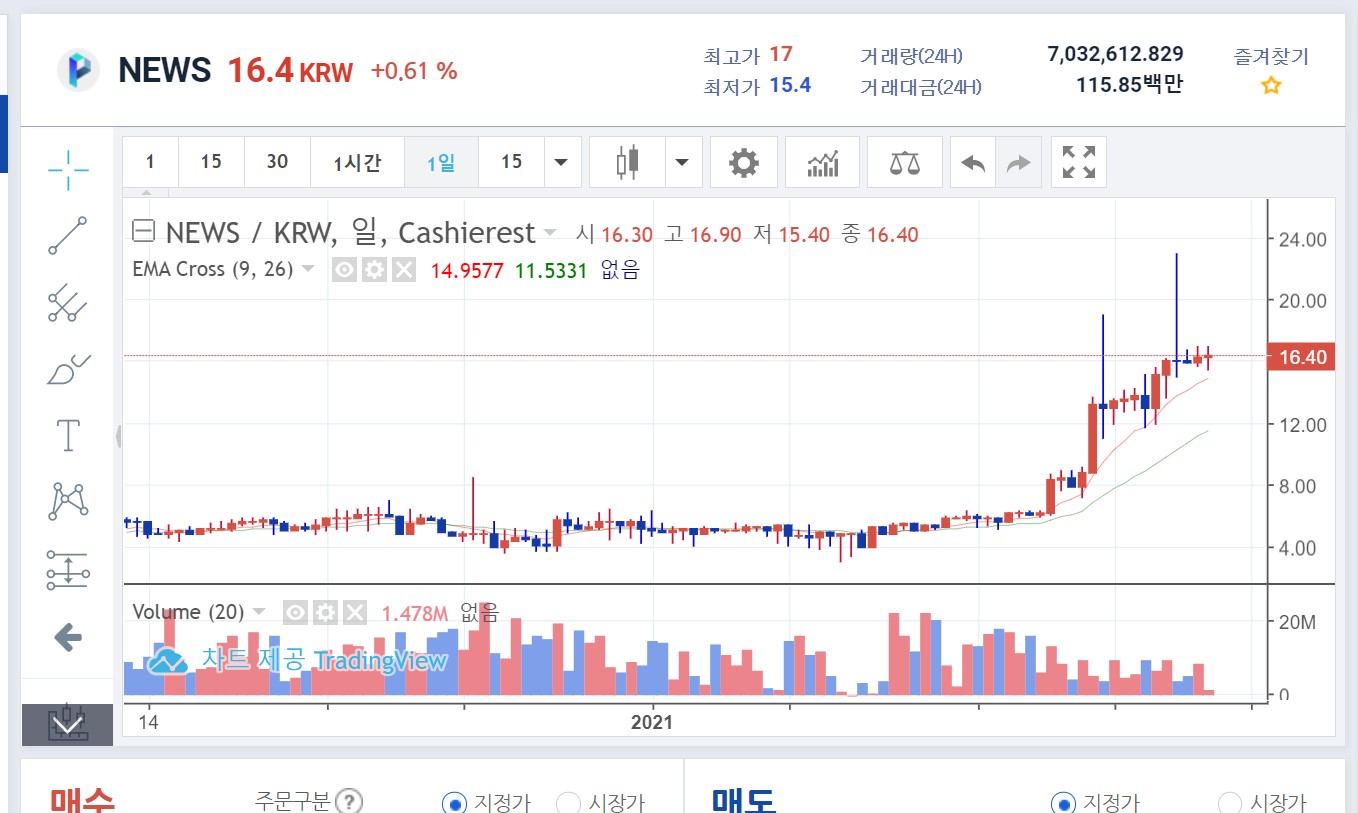Open the chart type dropdown arrow
Viewport: 1358px width, 813px height.
(x=683, y=162)
